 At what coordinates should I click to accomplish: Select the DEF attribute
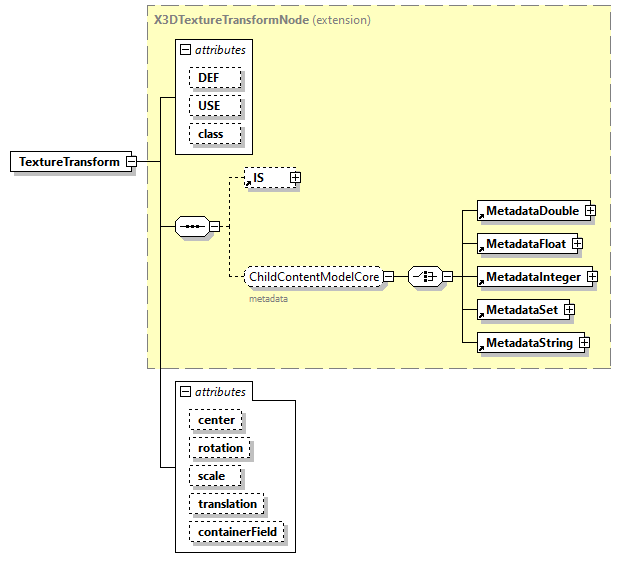[210, 77]
